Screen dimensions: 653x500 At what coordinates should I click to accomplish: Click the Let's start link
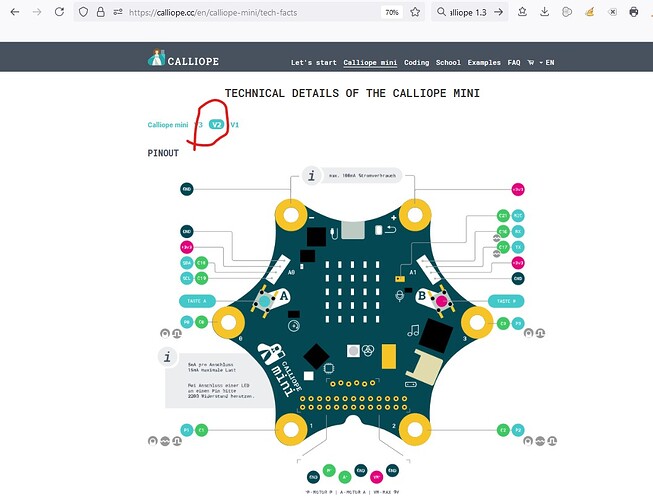pos(312,63)
